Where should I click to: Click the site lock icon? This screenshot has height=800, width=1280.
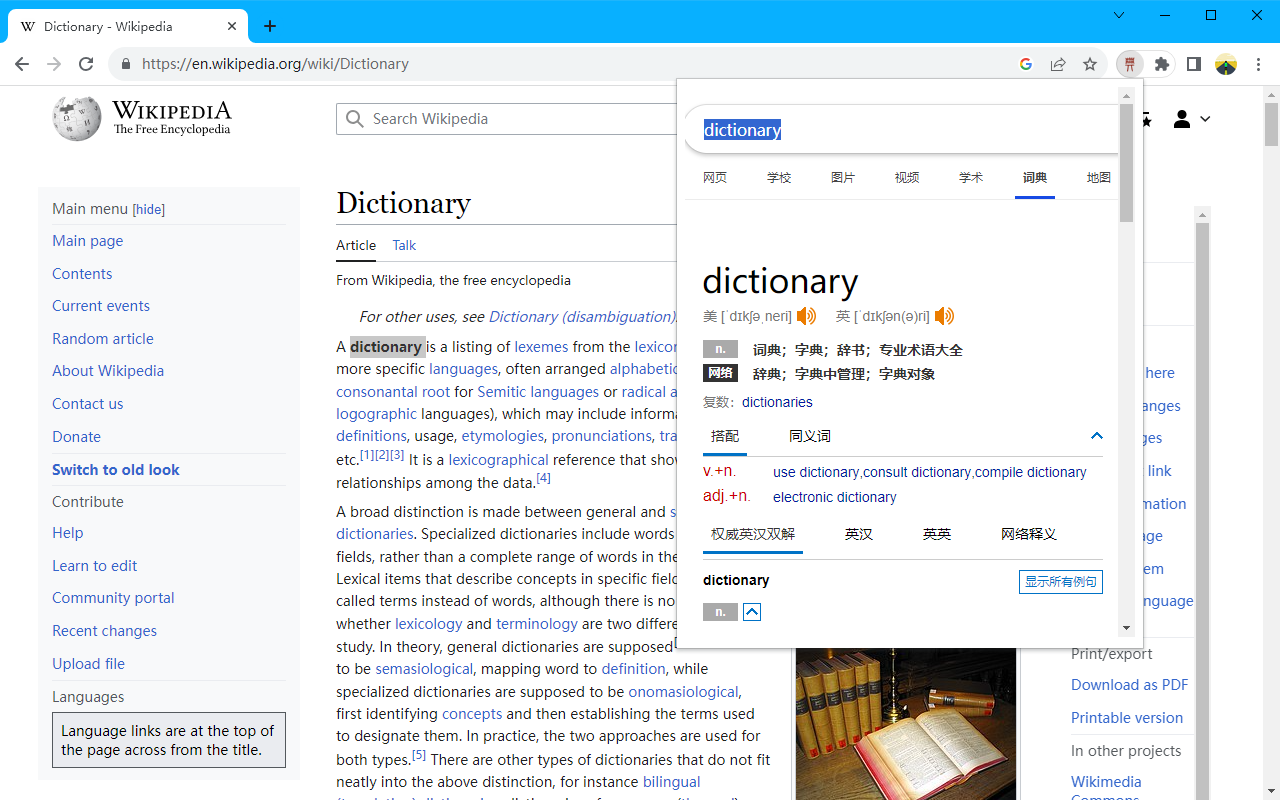[x=125, y=64]
